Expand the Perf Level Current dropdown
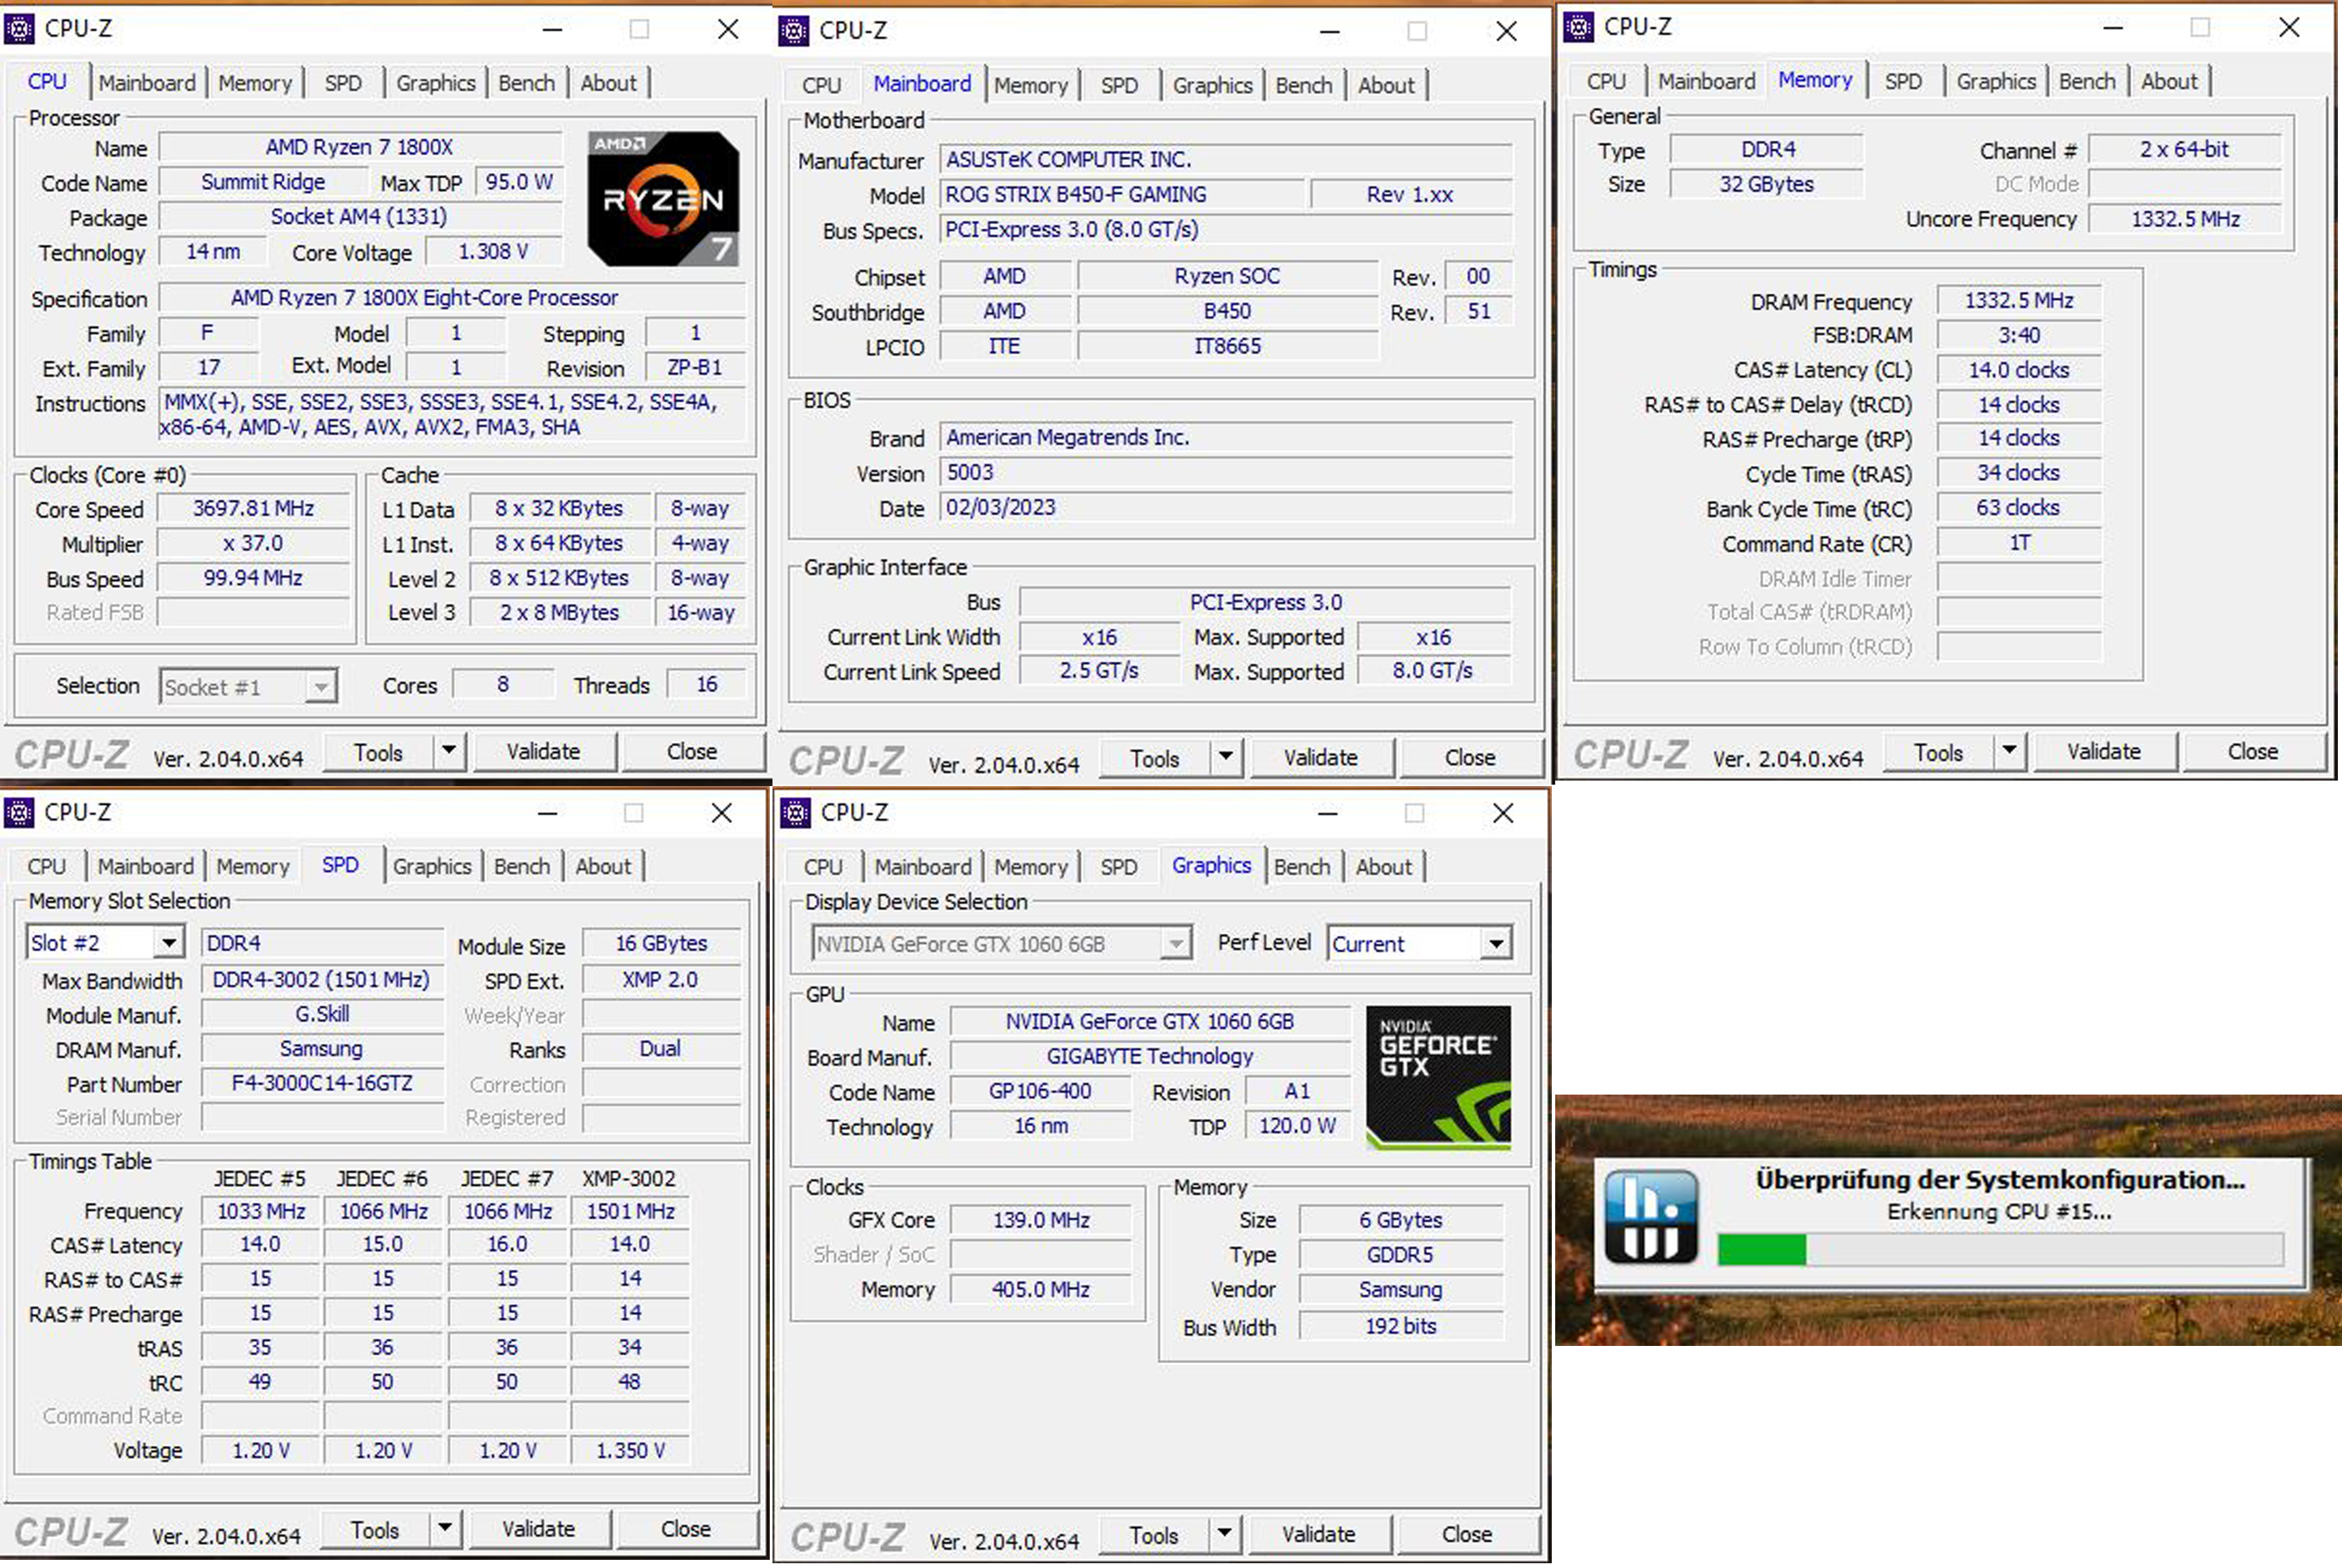 click(x=1495, y=944)
